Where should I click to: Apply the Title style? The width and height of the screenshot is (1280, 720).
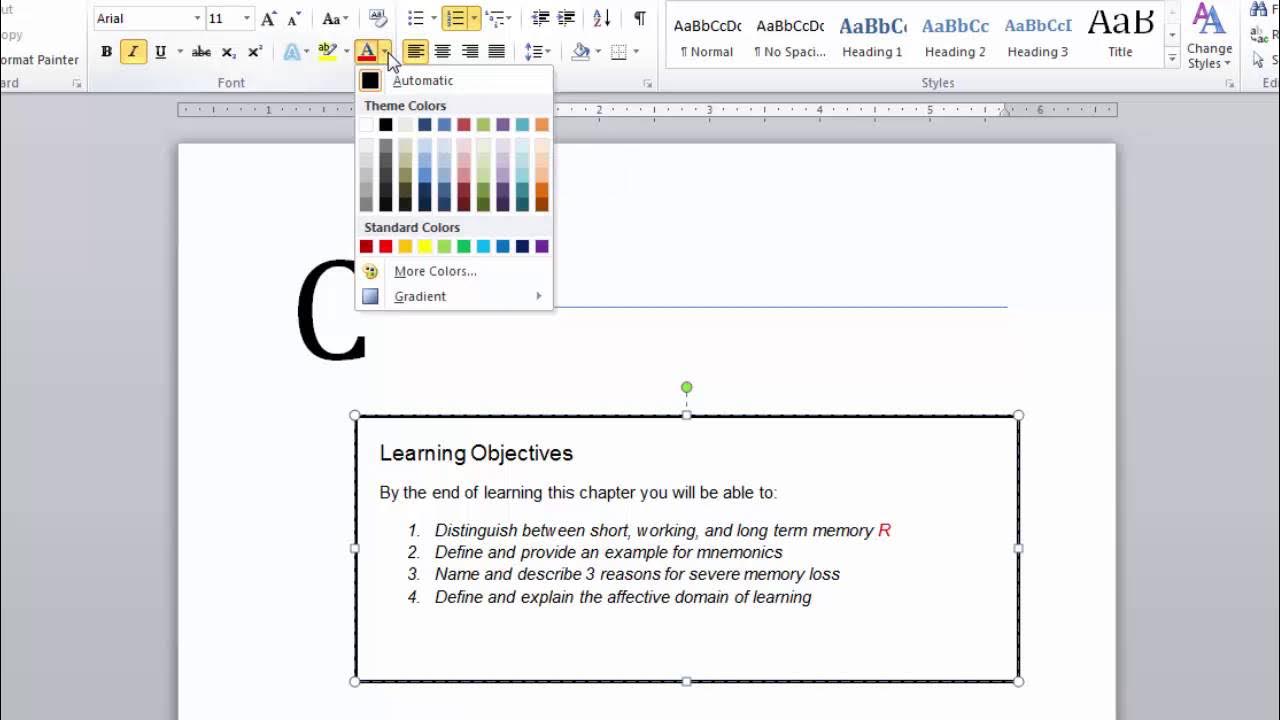1120,36
